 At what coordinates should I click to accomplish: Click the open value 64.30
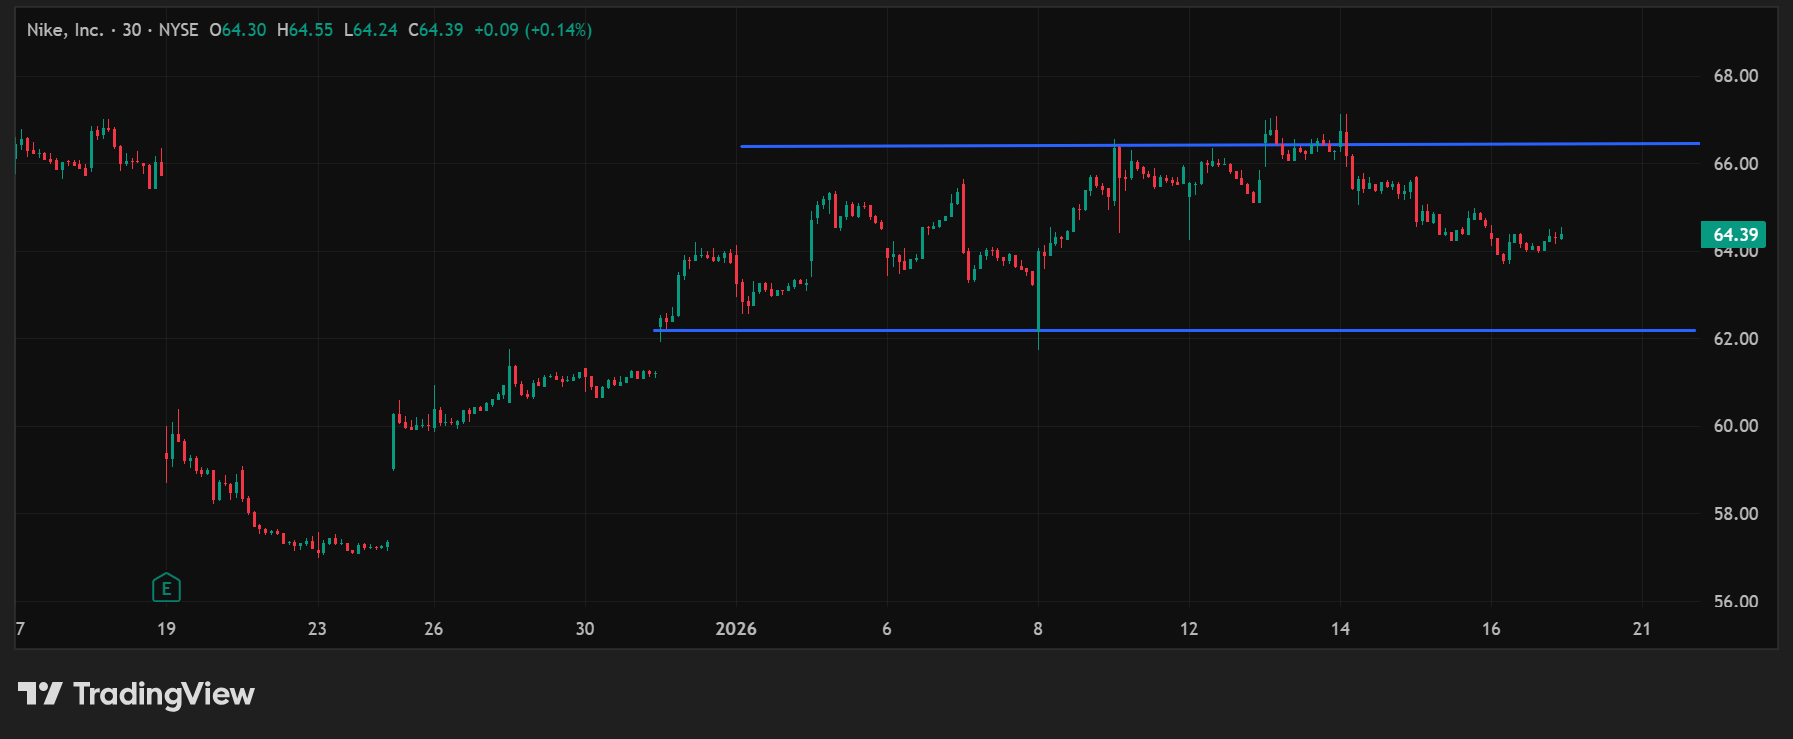point(244,30)
